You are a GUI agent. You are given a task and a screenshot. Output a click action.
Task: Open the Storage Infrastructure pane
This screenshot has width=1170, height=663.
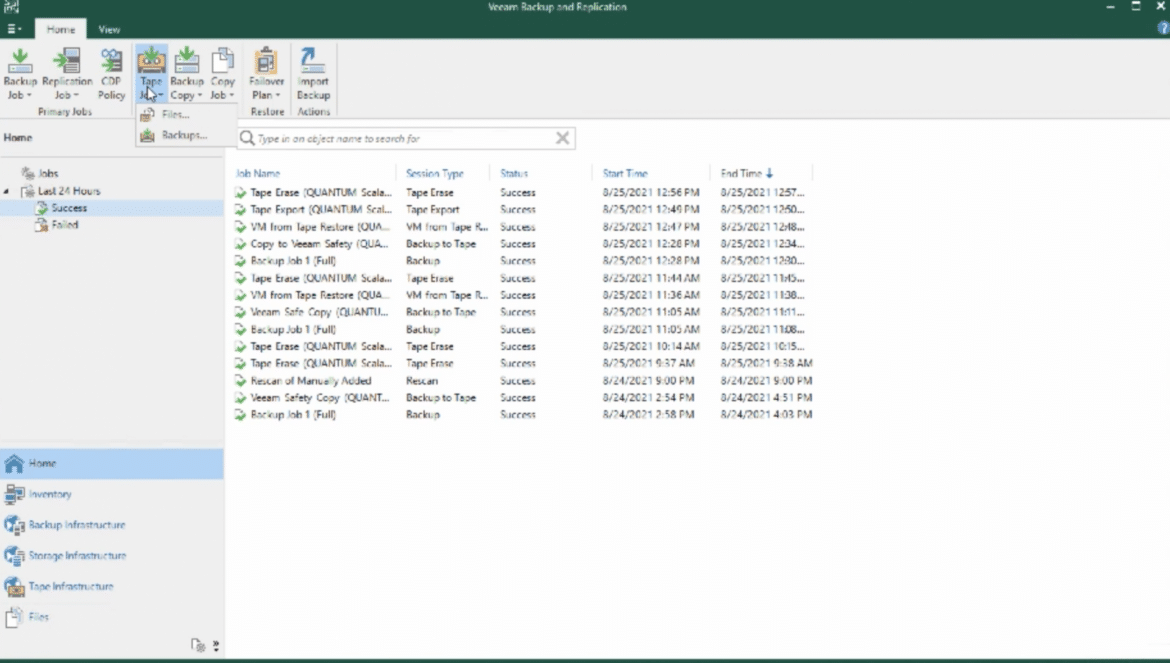point(112,556)
